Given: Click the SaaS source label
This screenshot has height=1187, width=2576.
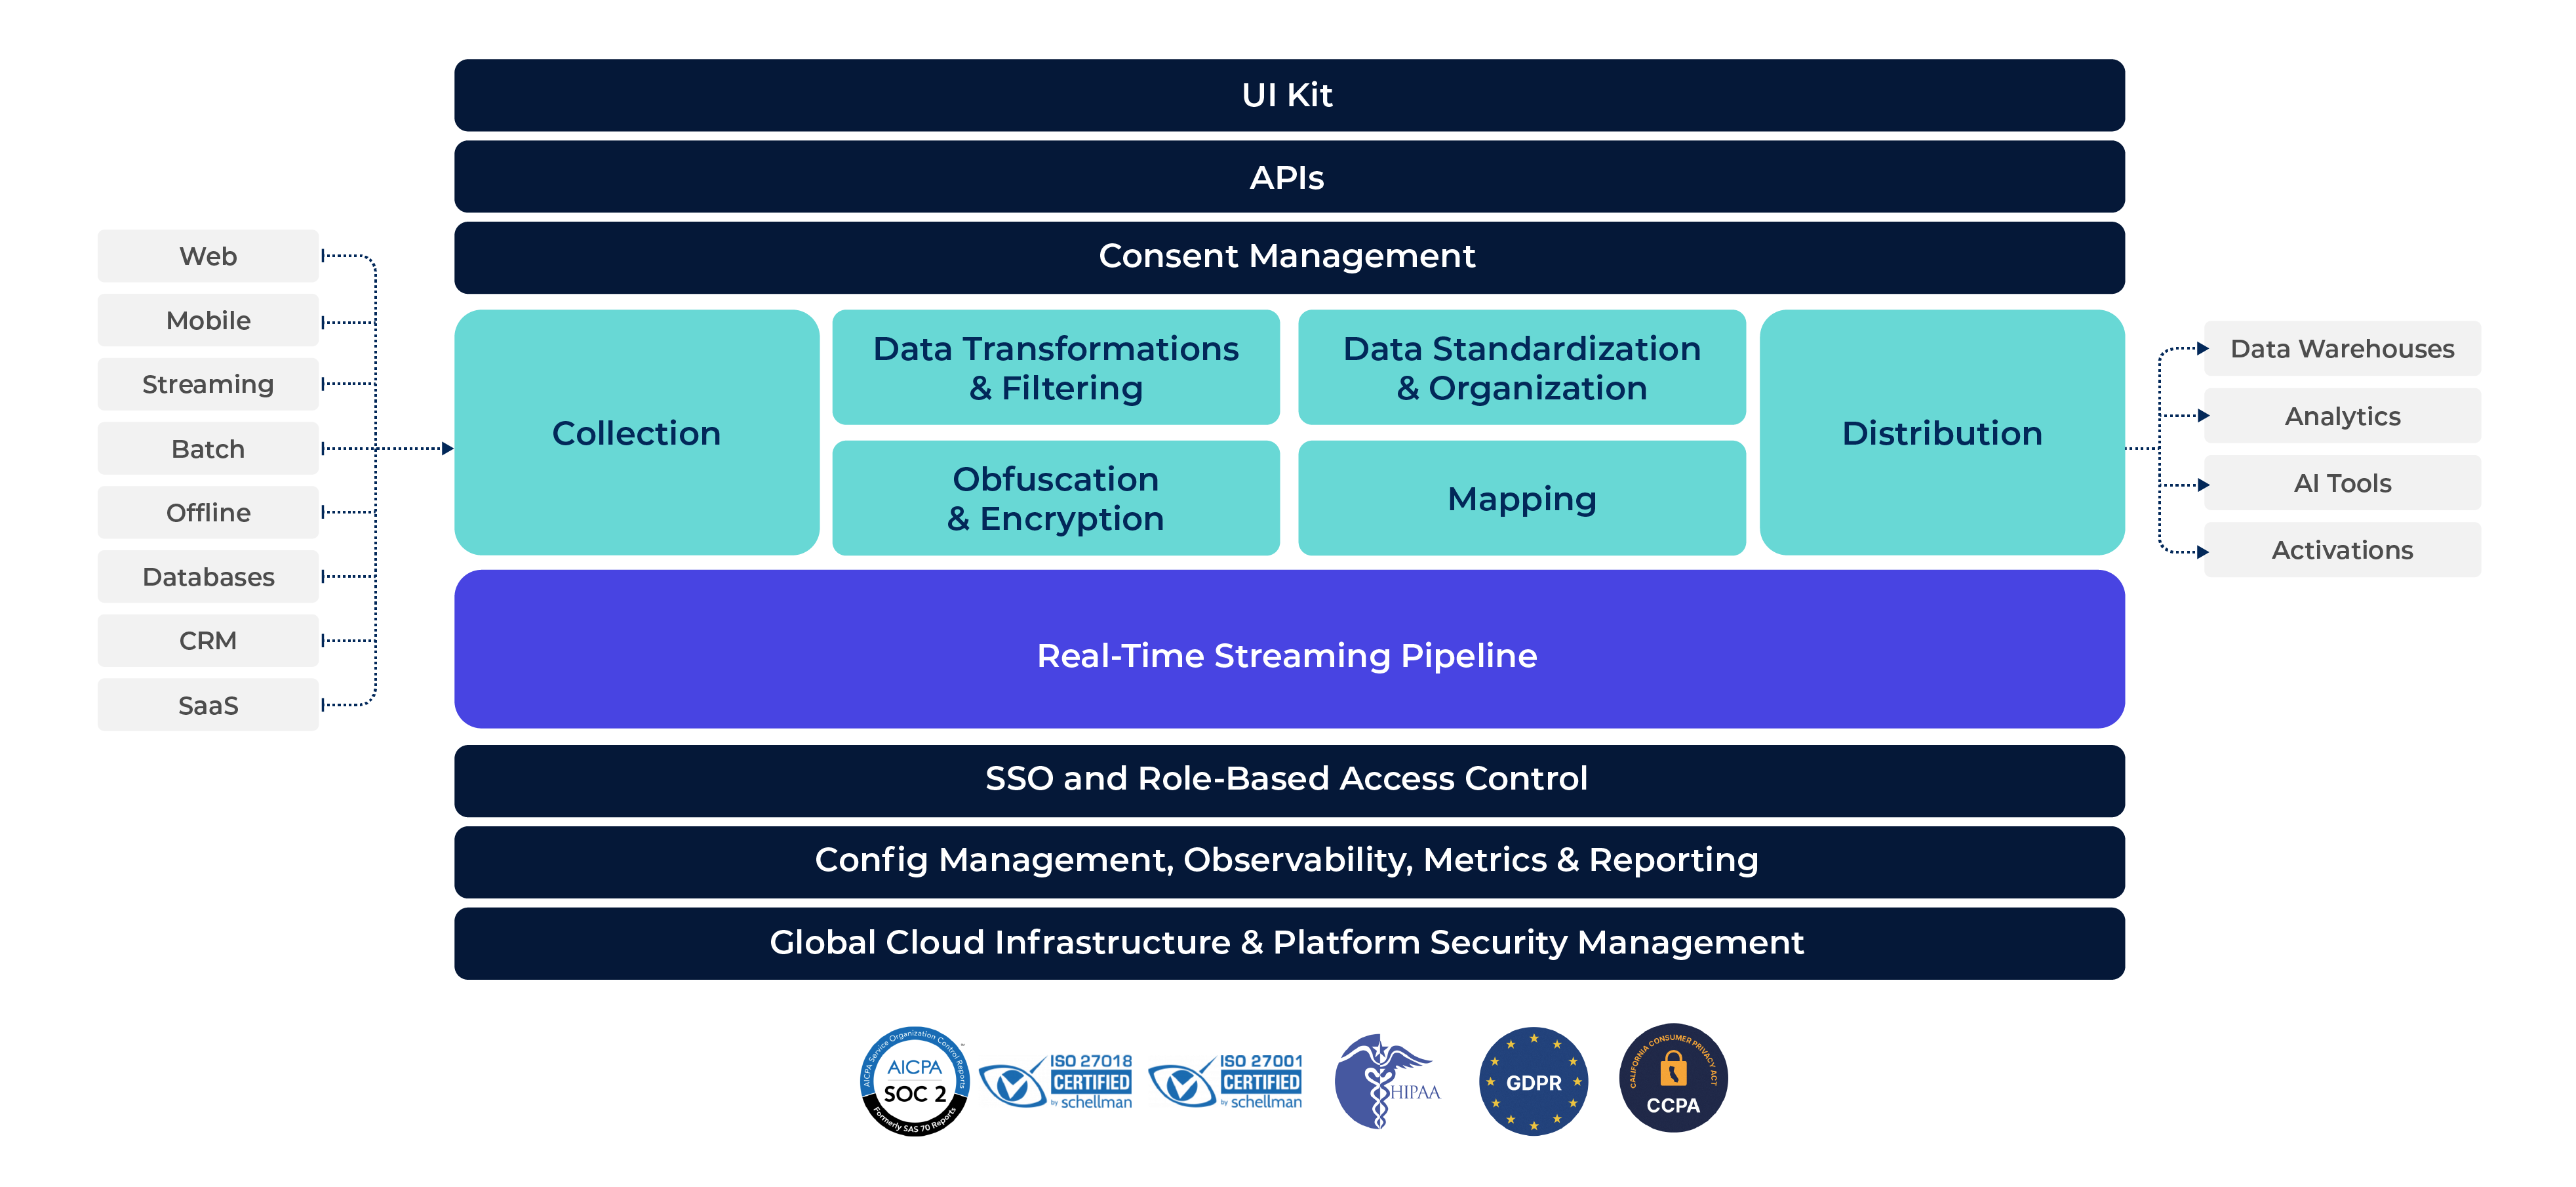Looking at the screenshot, I should (x=207, y=704).
